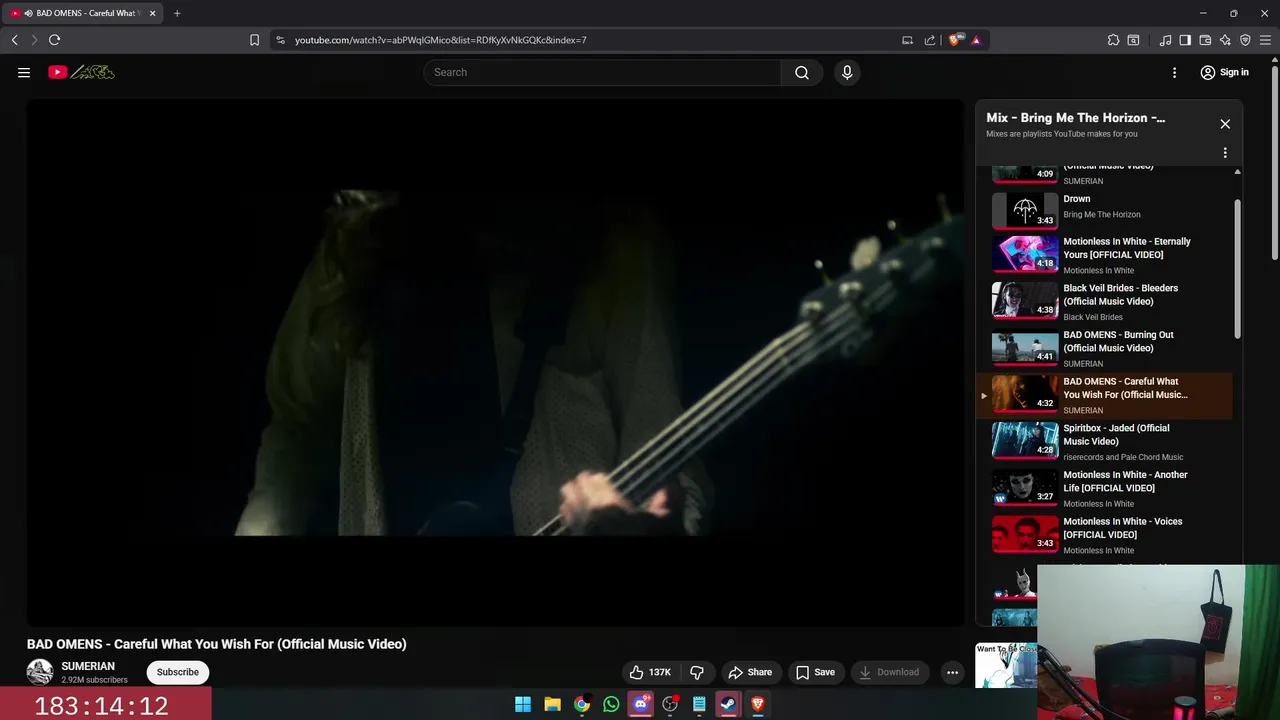Click the YouTube search field
This screenshot has width=1280, height=720.
[602, 72]
